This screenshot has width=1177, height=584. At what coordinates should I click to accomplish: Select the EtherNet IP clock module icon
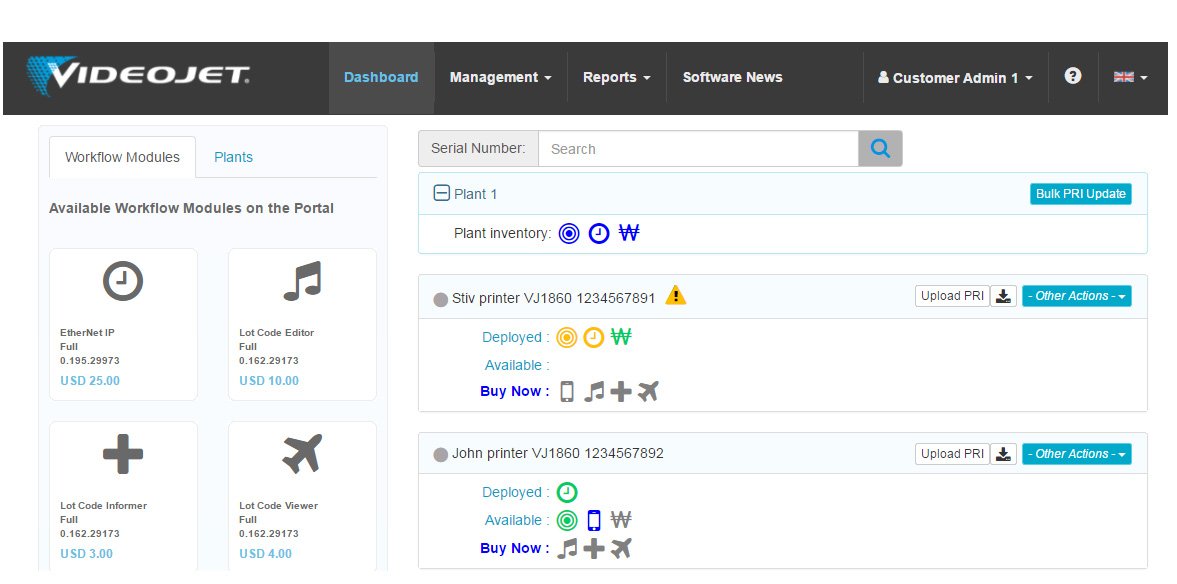(123, 281)
